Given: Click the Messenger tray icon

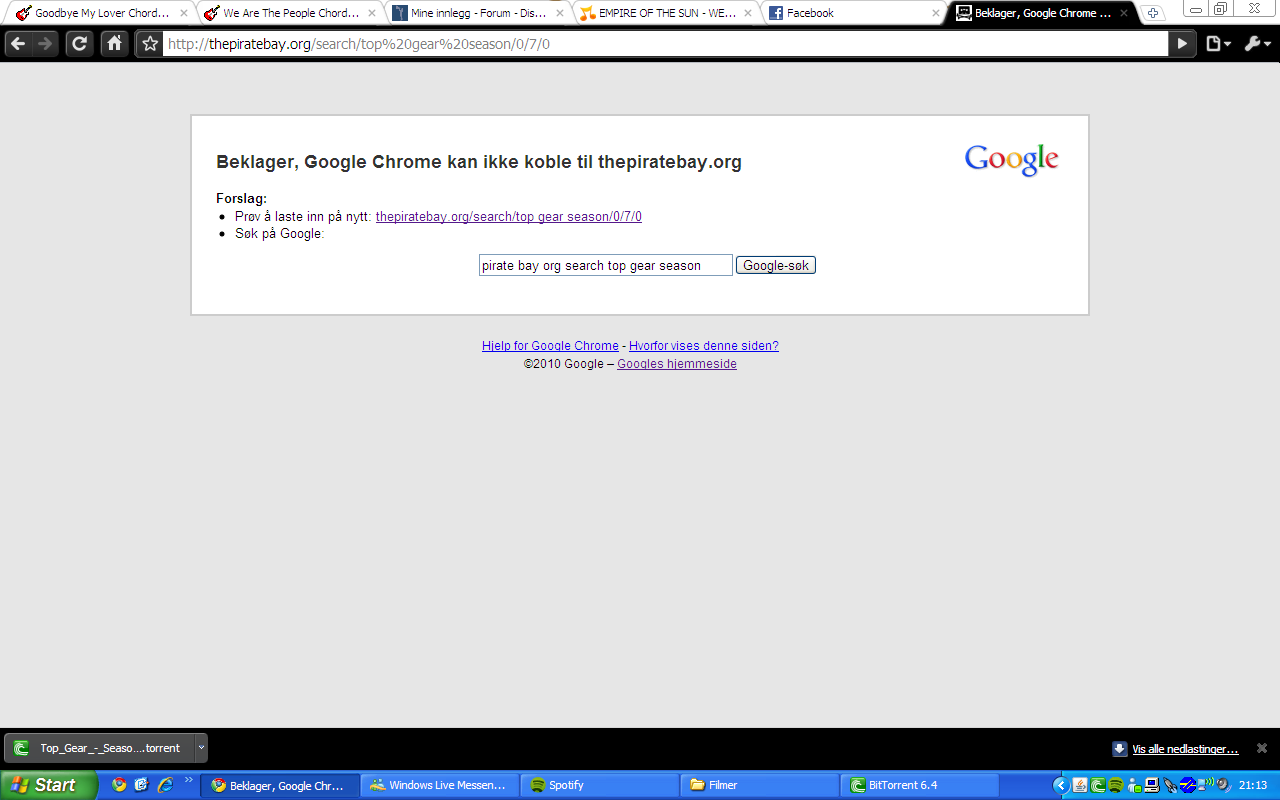Looking at the screenshot, I should (x=1133, y=785).
